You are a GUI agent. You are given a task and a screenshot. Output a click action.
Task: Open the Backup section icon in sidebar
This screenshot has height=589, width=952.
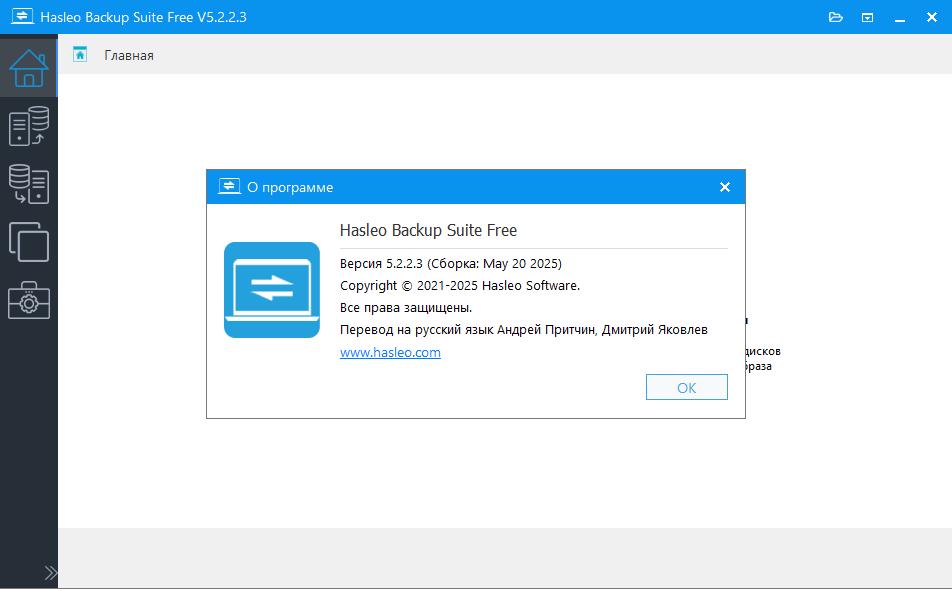29,126
